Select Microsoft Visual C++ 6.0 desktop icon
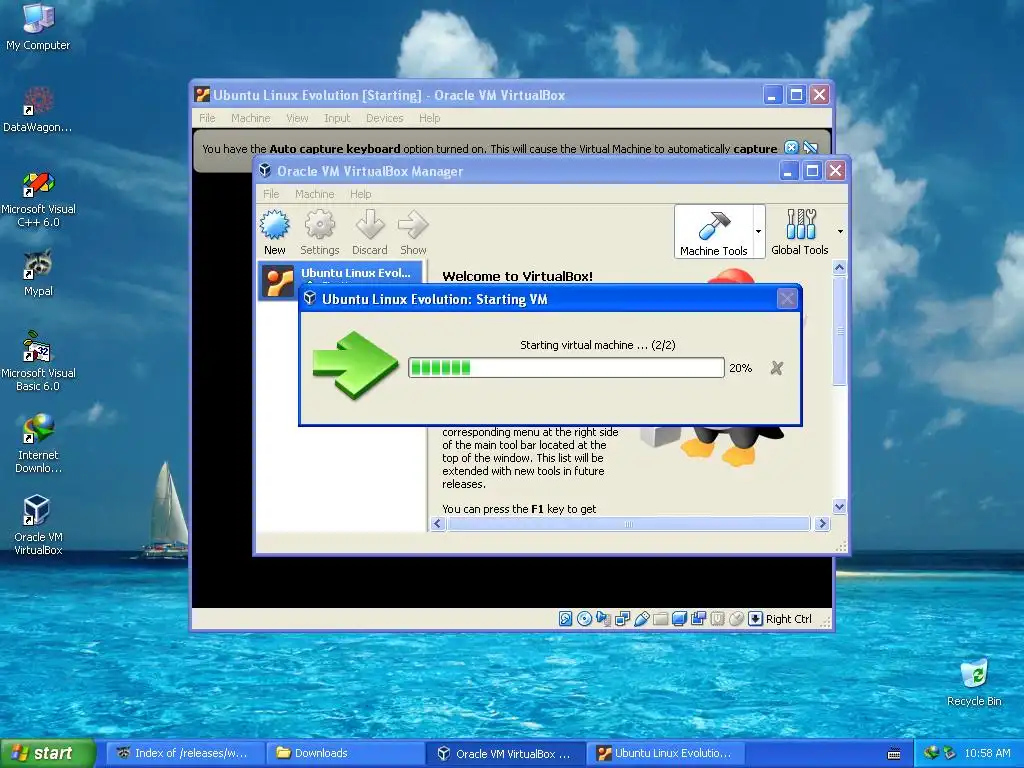 point(38,199)
